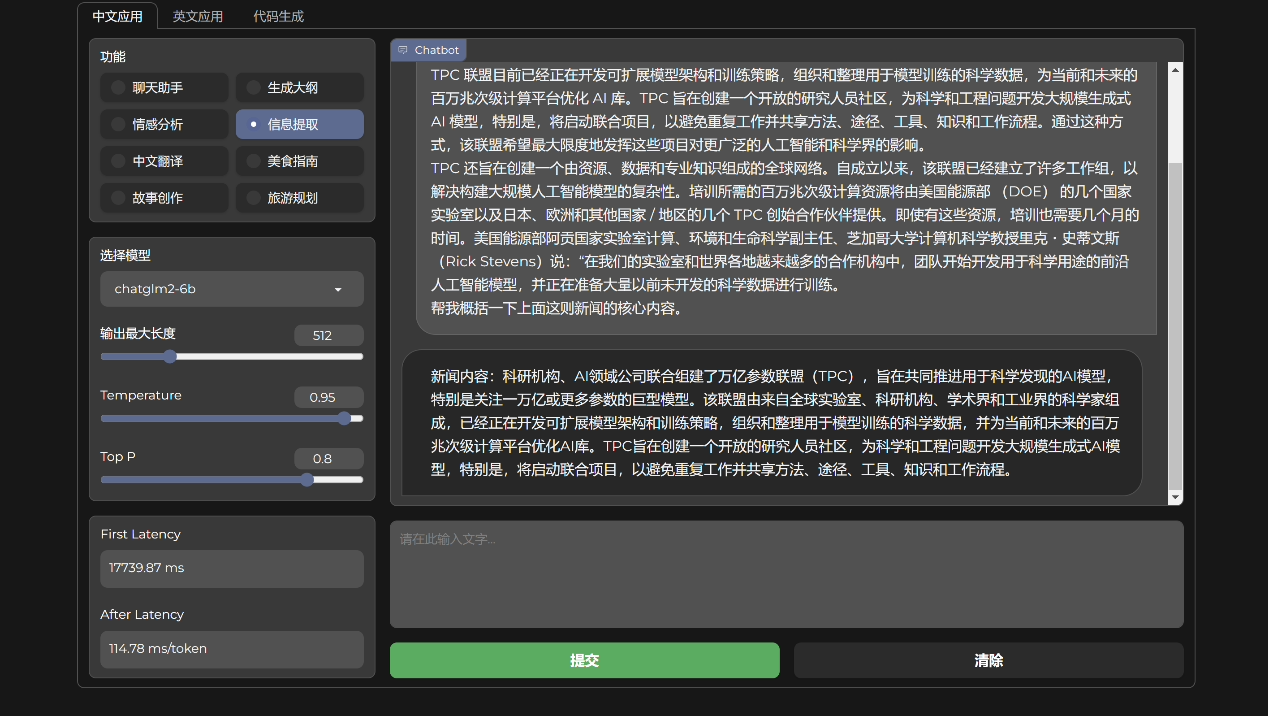Click the model dropdown arrow
Screen dimensions: 1268x716
tap(338, 290)
